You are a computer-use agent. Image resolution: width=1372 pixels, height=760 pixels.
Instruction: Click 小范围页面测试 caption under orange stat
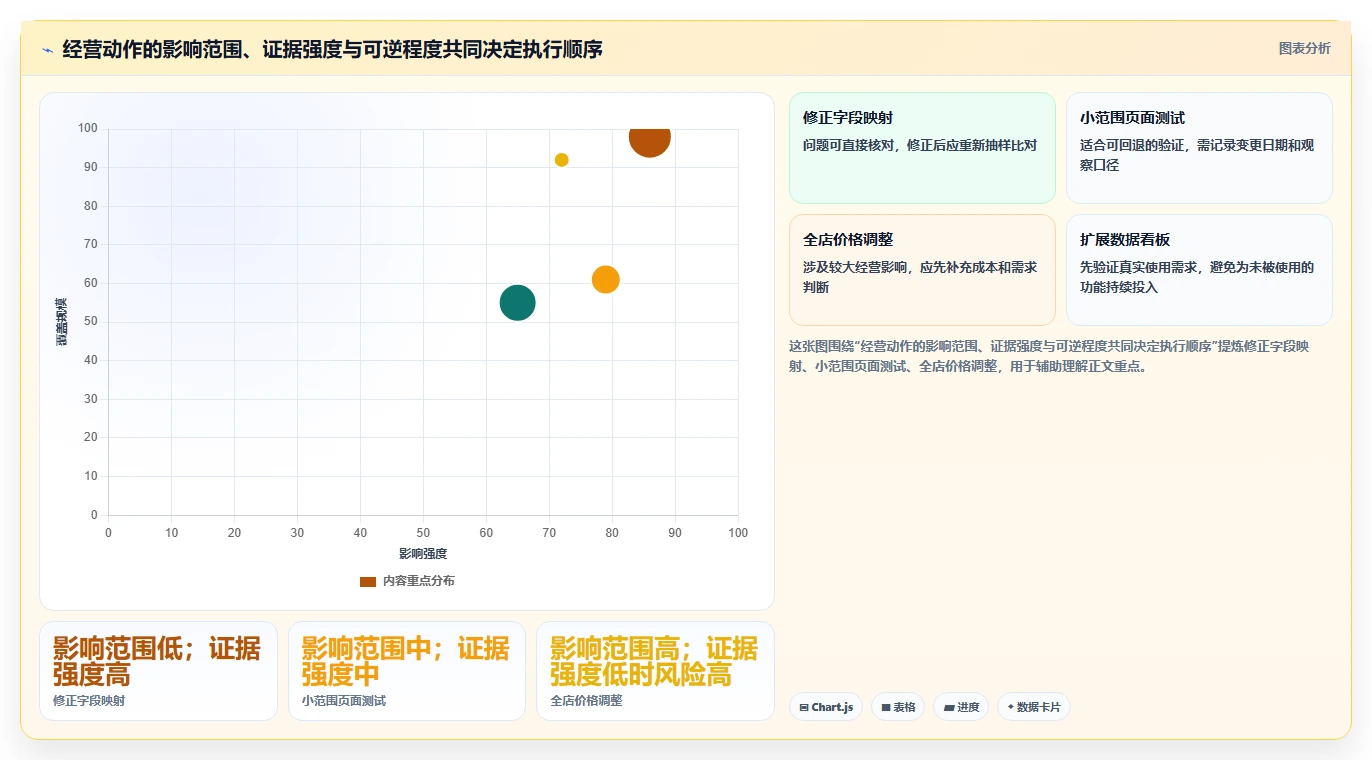[344, 701]
